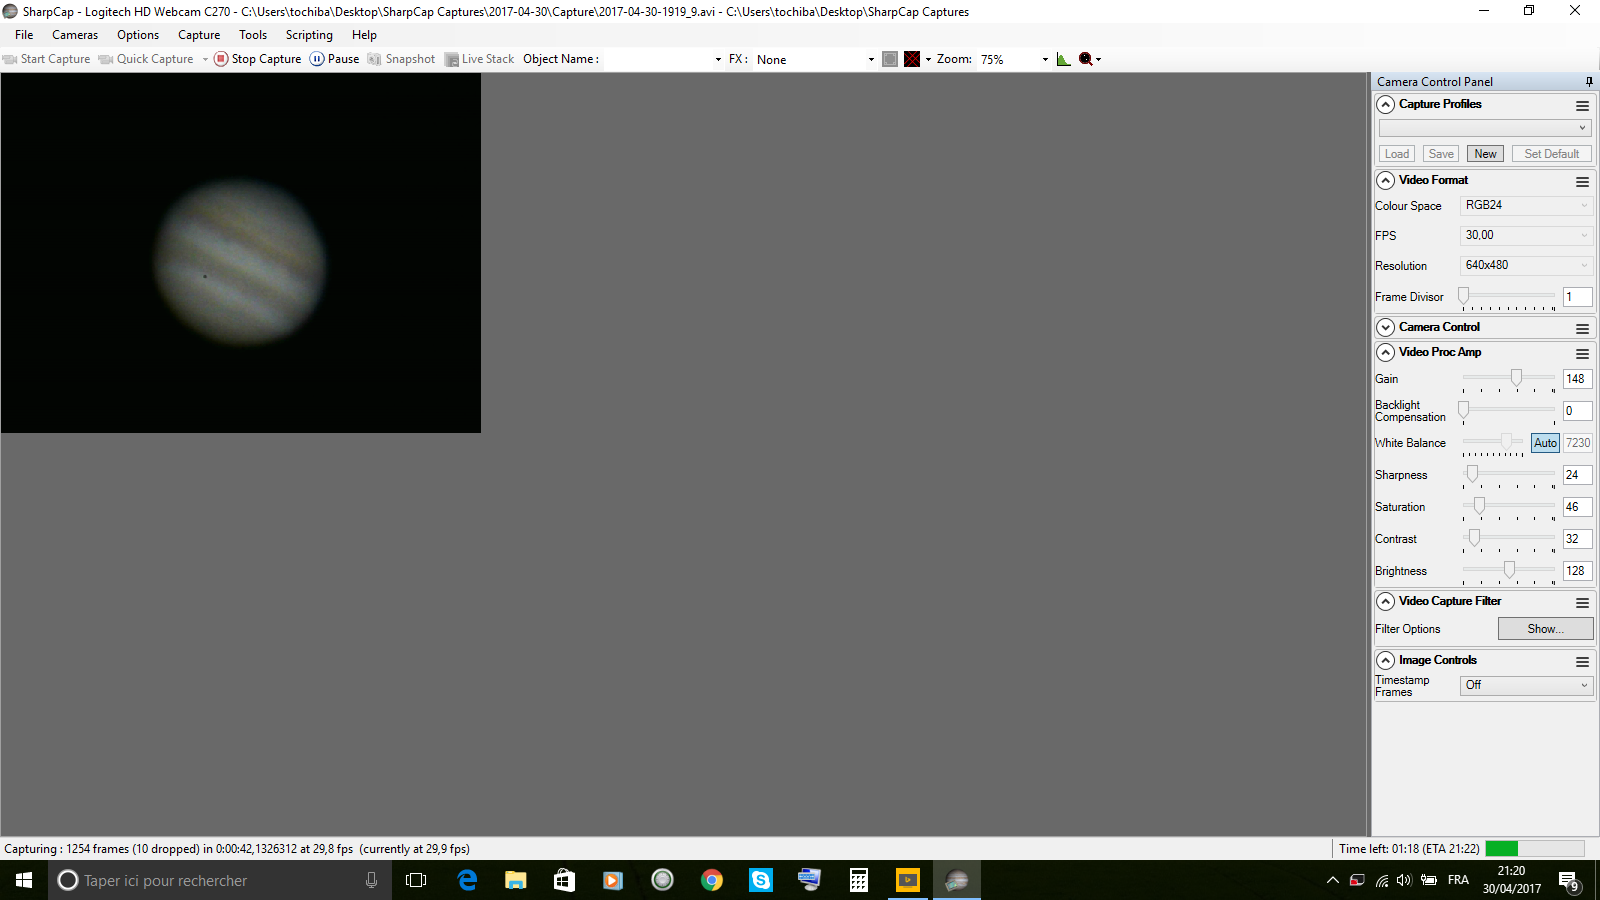Open the Cameras menu
Viewport: 1600px width, 900px height.
click(74, 34)
